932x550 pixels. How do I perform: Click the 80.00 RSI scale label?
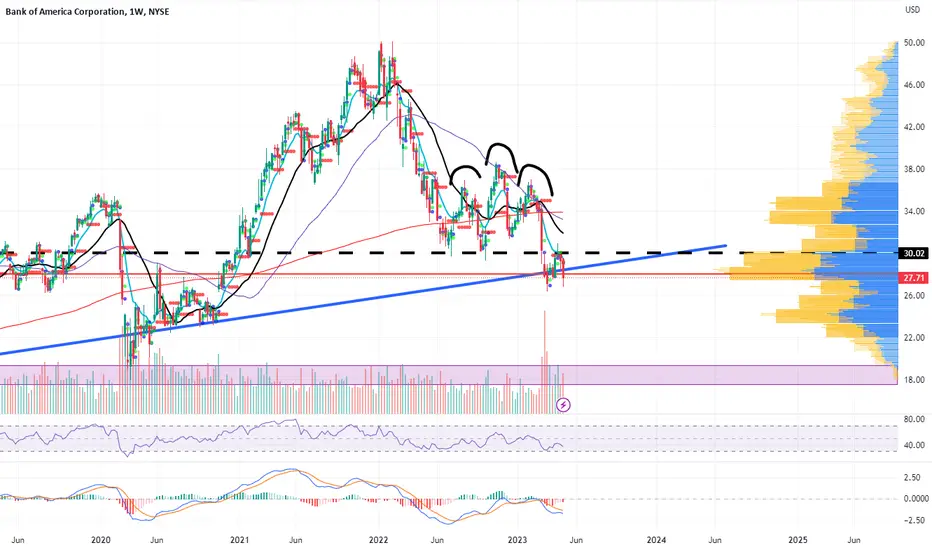pyautogui.click(x=914, y=419)
